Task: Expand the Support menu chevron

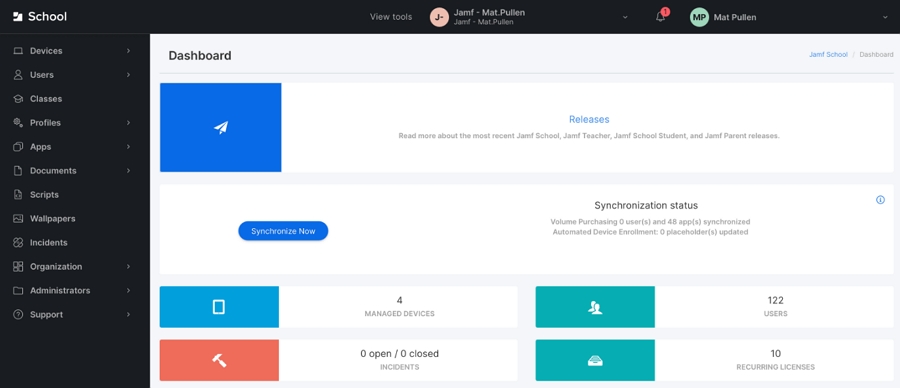Action: [129, 315]
